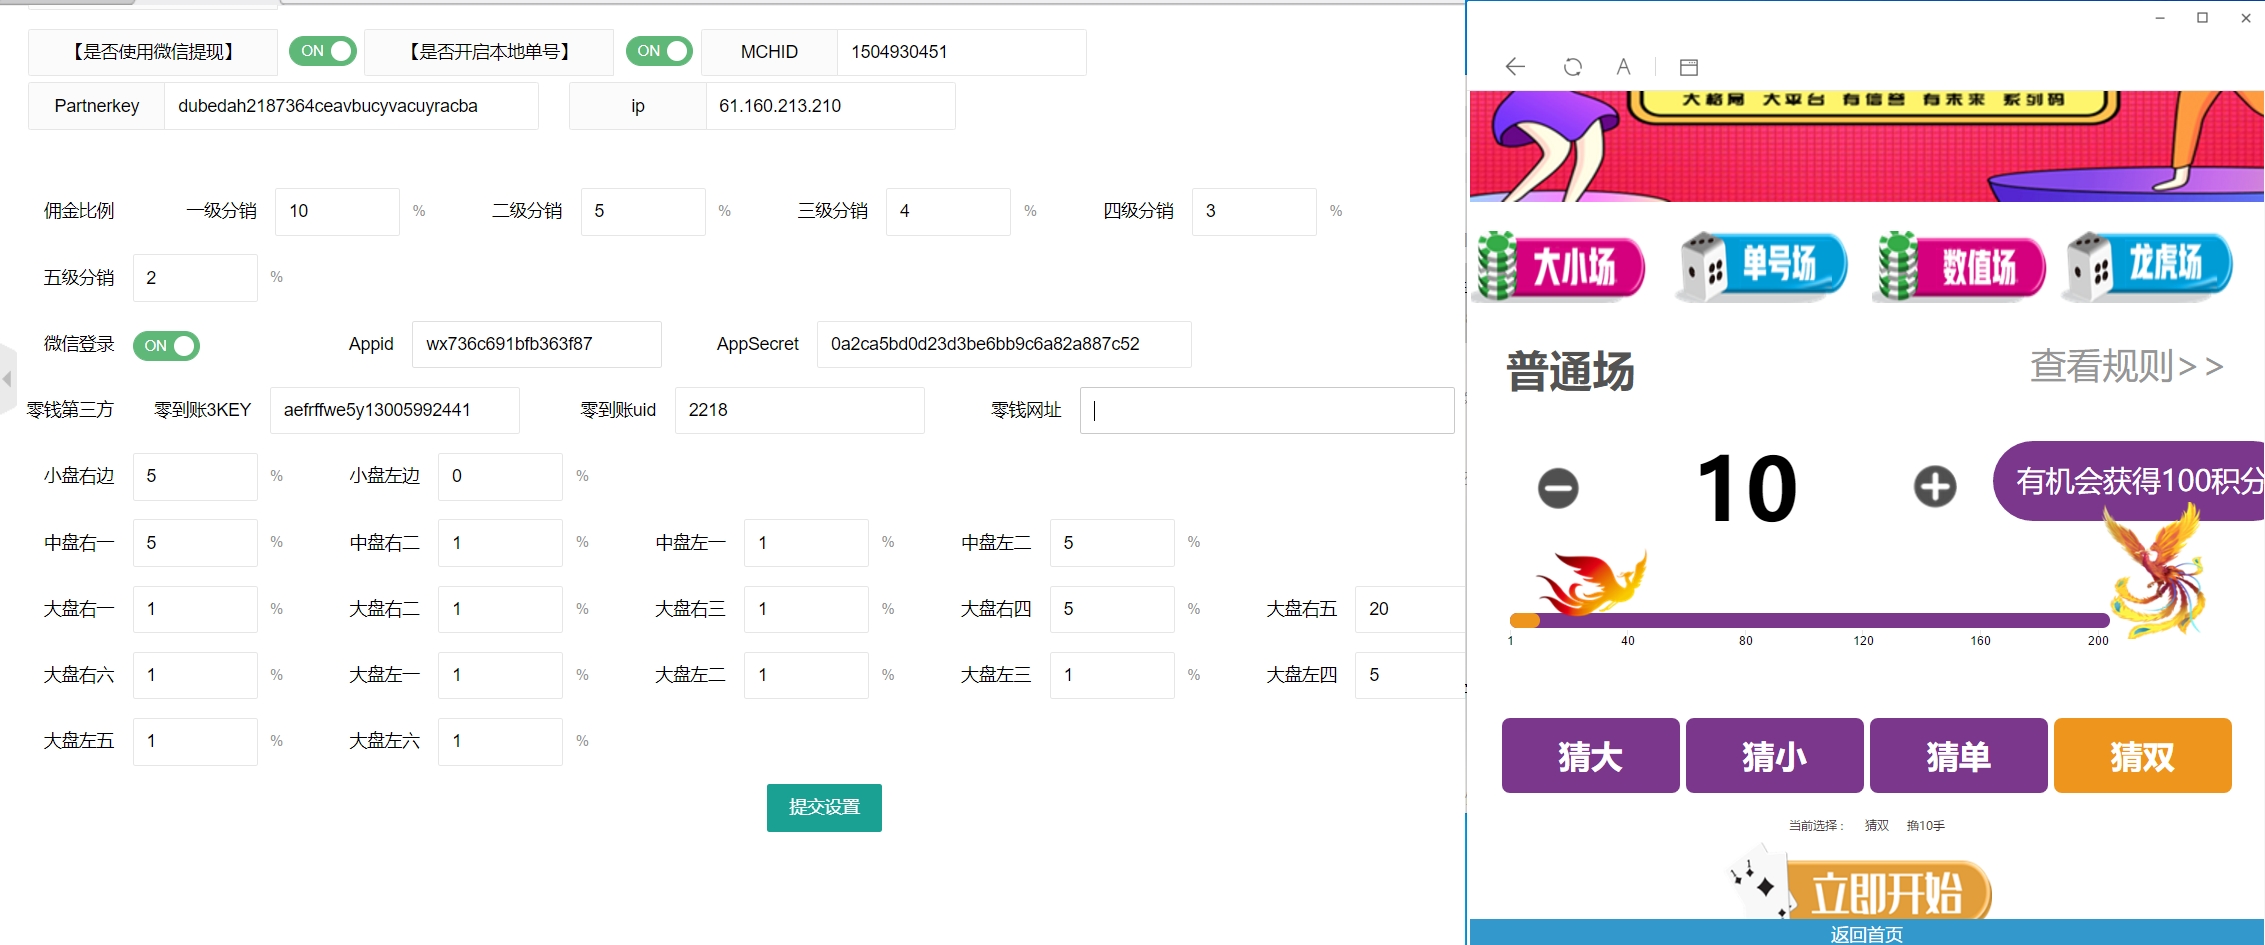Screen dimensions: 2265x945
Task: Open the 龙虎场 game mode
Action: [x=2149, y=267]
